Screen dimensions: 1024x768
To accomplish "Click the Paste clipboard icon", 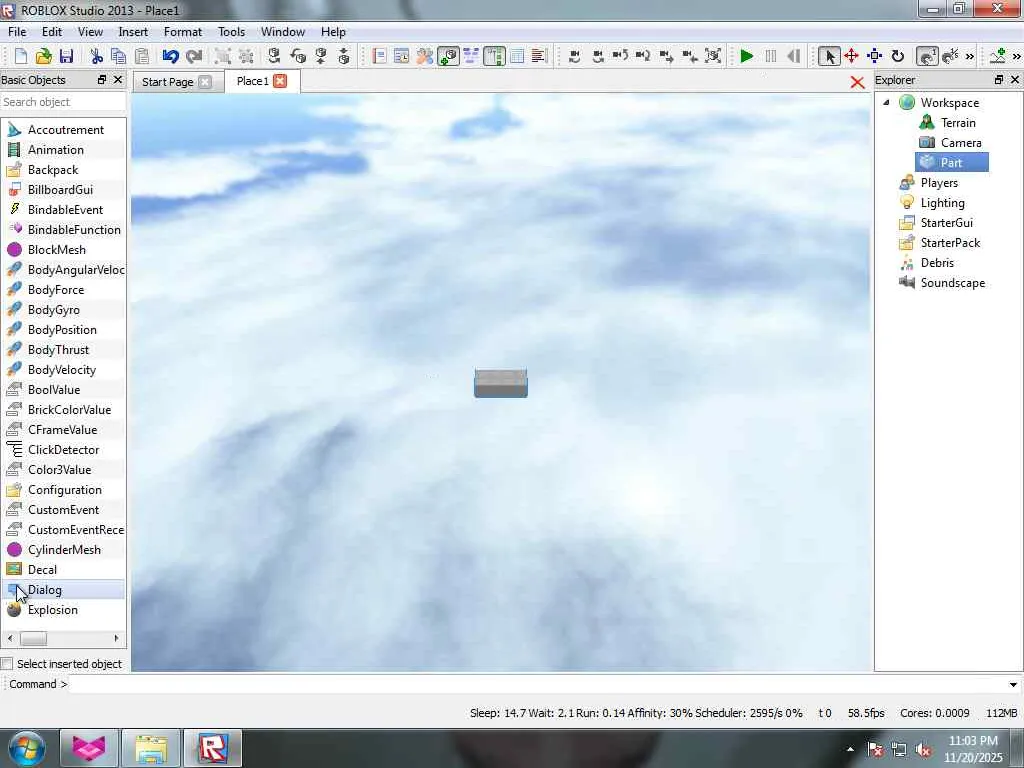I will (141, 56).
